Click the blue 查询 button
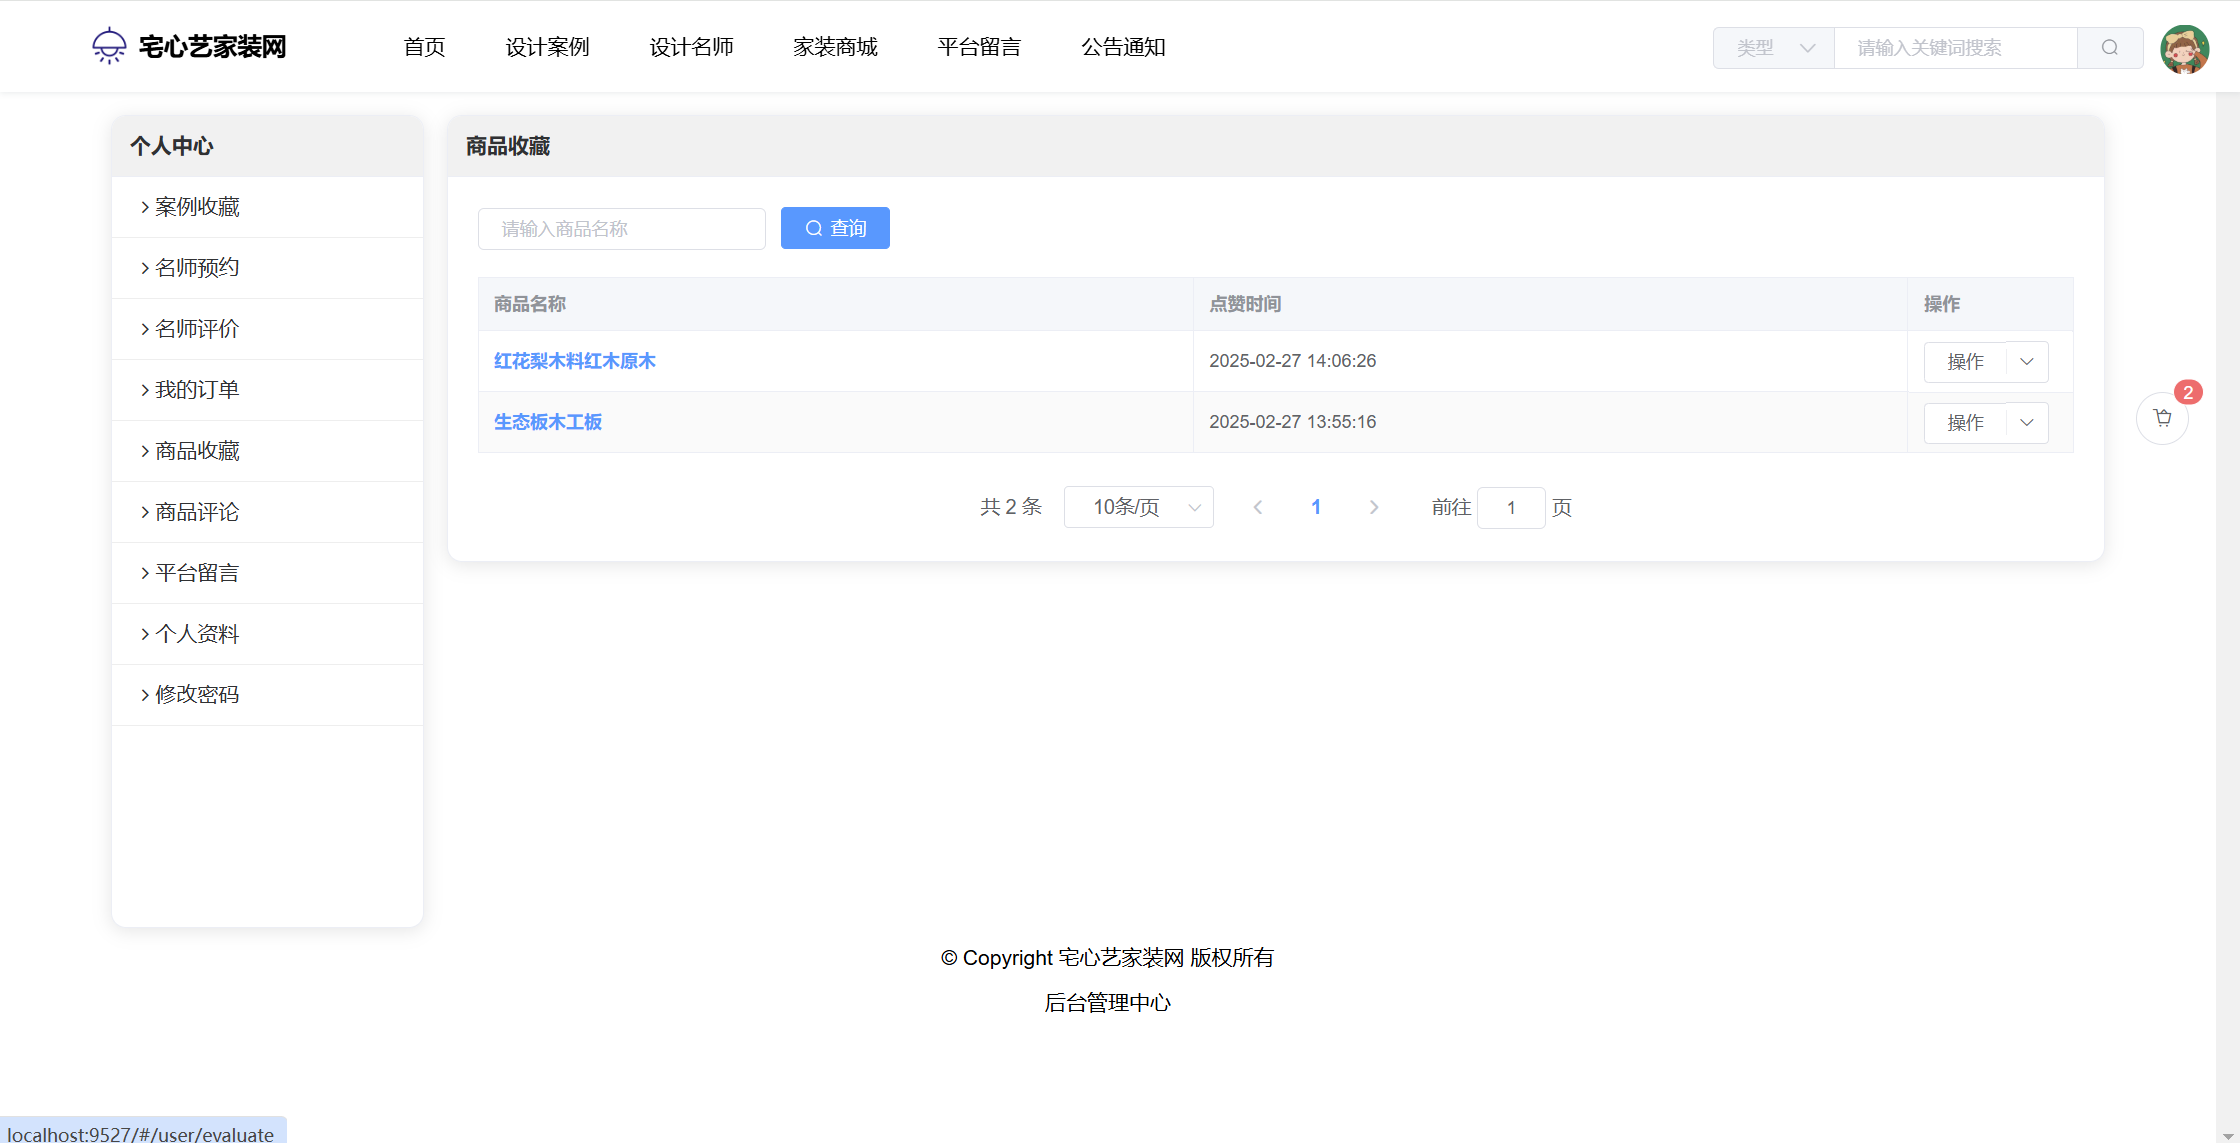2240x1143 pixels. [x=835, y=228]
